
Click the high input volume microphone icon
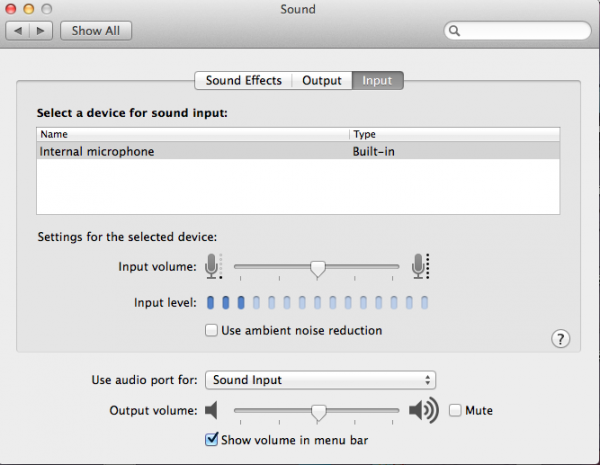[x=420, y=266]
